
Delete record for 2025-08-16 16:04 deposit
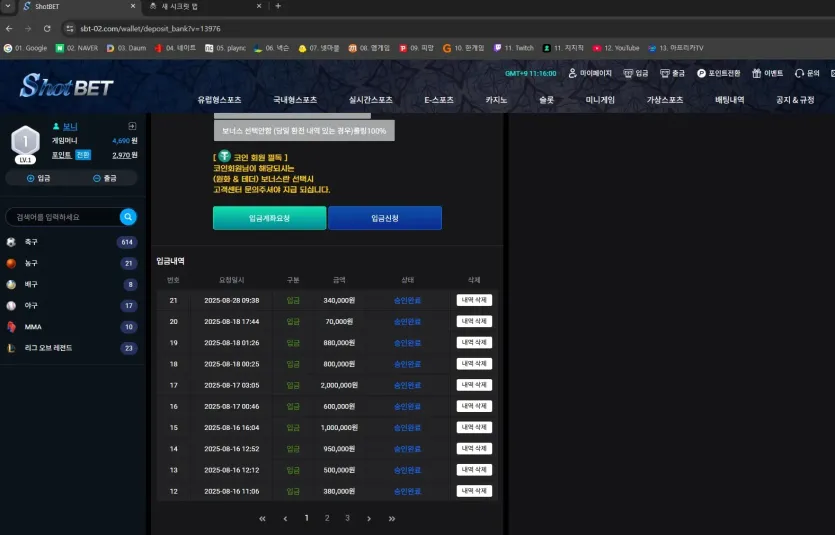(474, 427)
